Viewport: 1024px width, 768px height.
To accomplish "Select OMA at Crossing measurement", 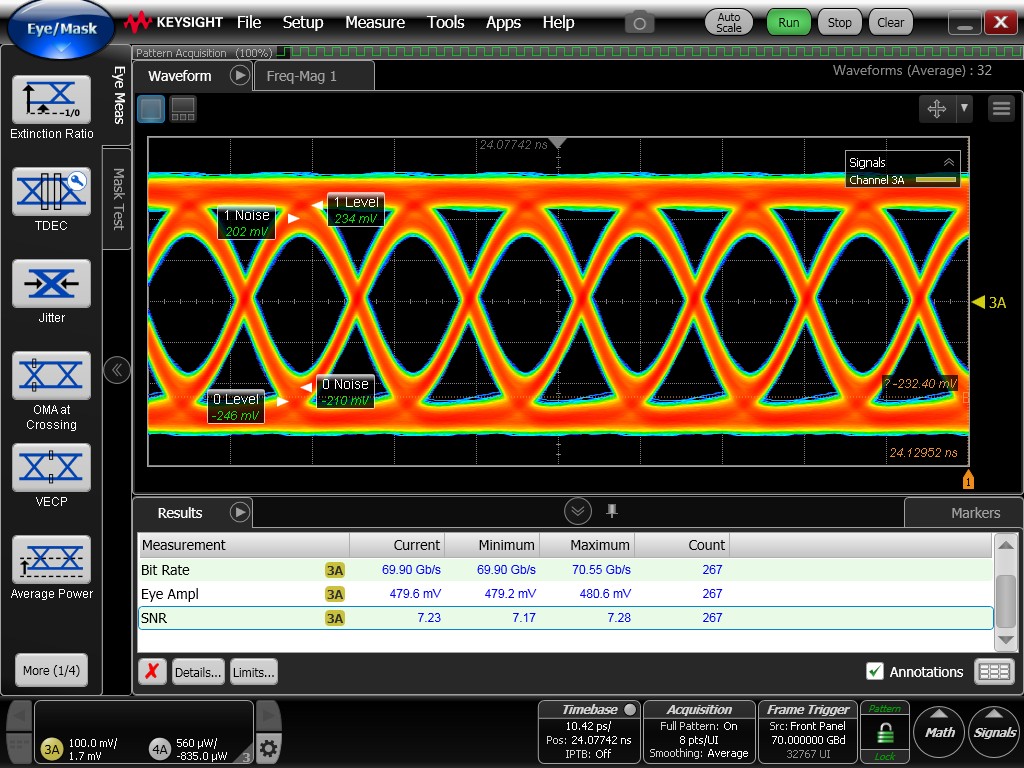I will [x=51, y=376].
